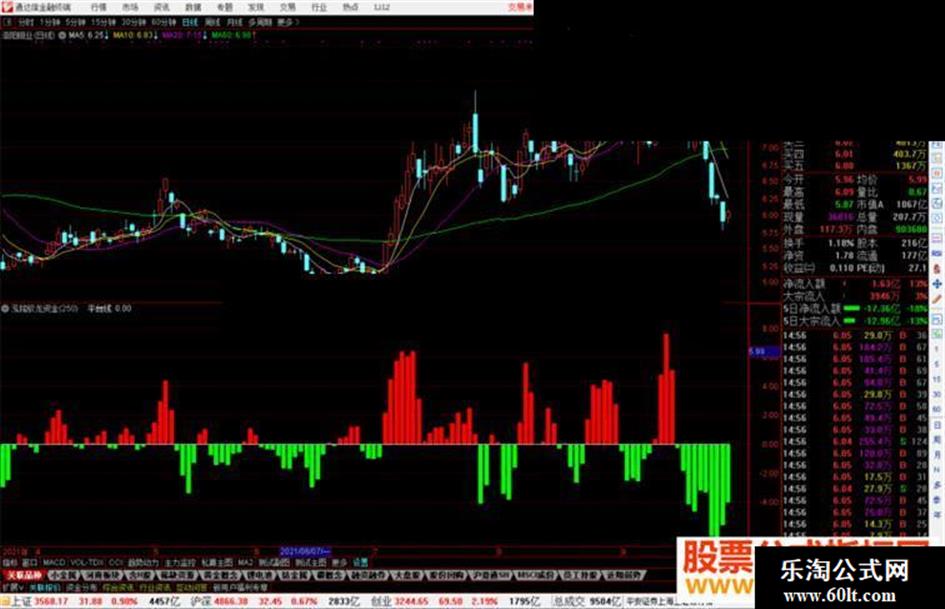
Task: Select the 月线 monthly period
Action: (234, 22)
